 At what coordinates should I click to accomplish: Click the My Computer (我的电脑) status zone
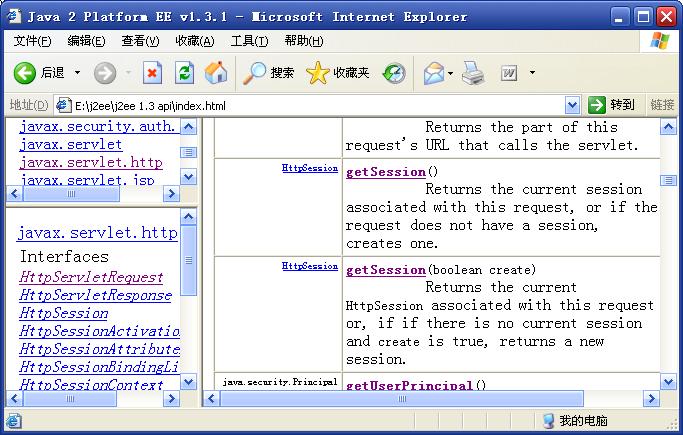(x=575, y=421)
